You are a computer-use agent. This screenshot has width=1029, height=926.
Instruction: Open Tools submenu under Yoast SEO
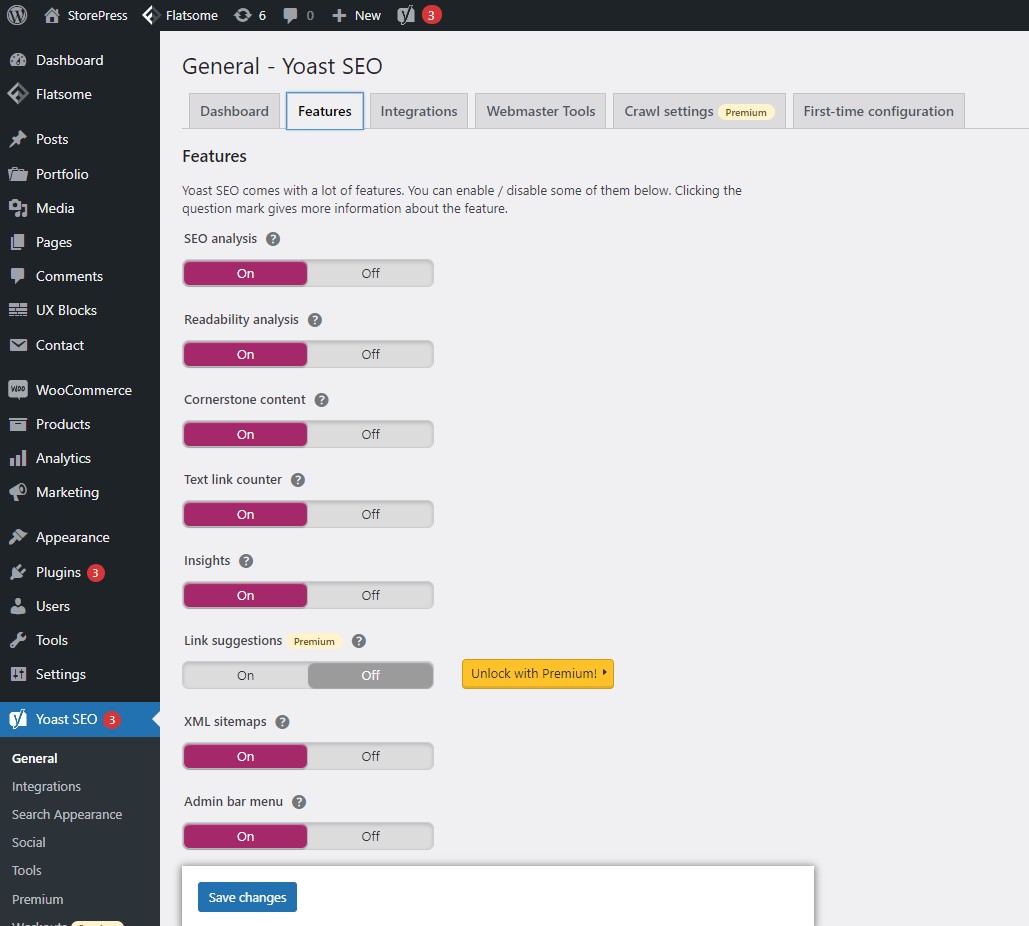pyautogui.click(x=27, y=871)
